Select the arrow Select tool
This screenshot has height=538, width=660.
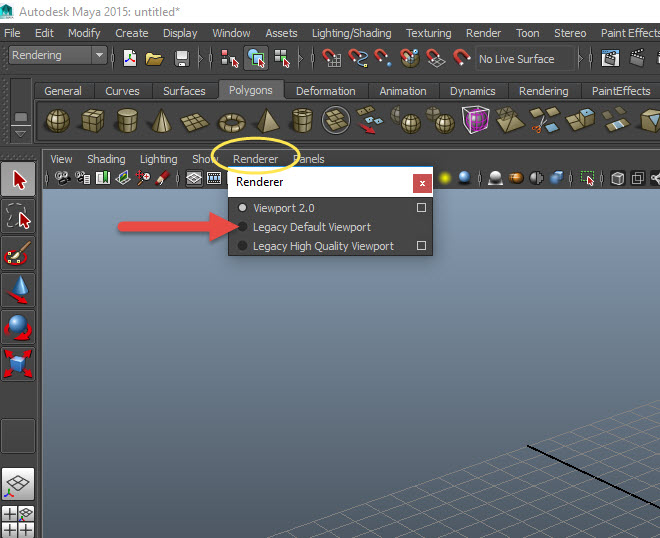tap(18, 179)
